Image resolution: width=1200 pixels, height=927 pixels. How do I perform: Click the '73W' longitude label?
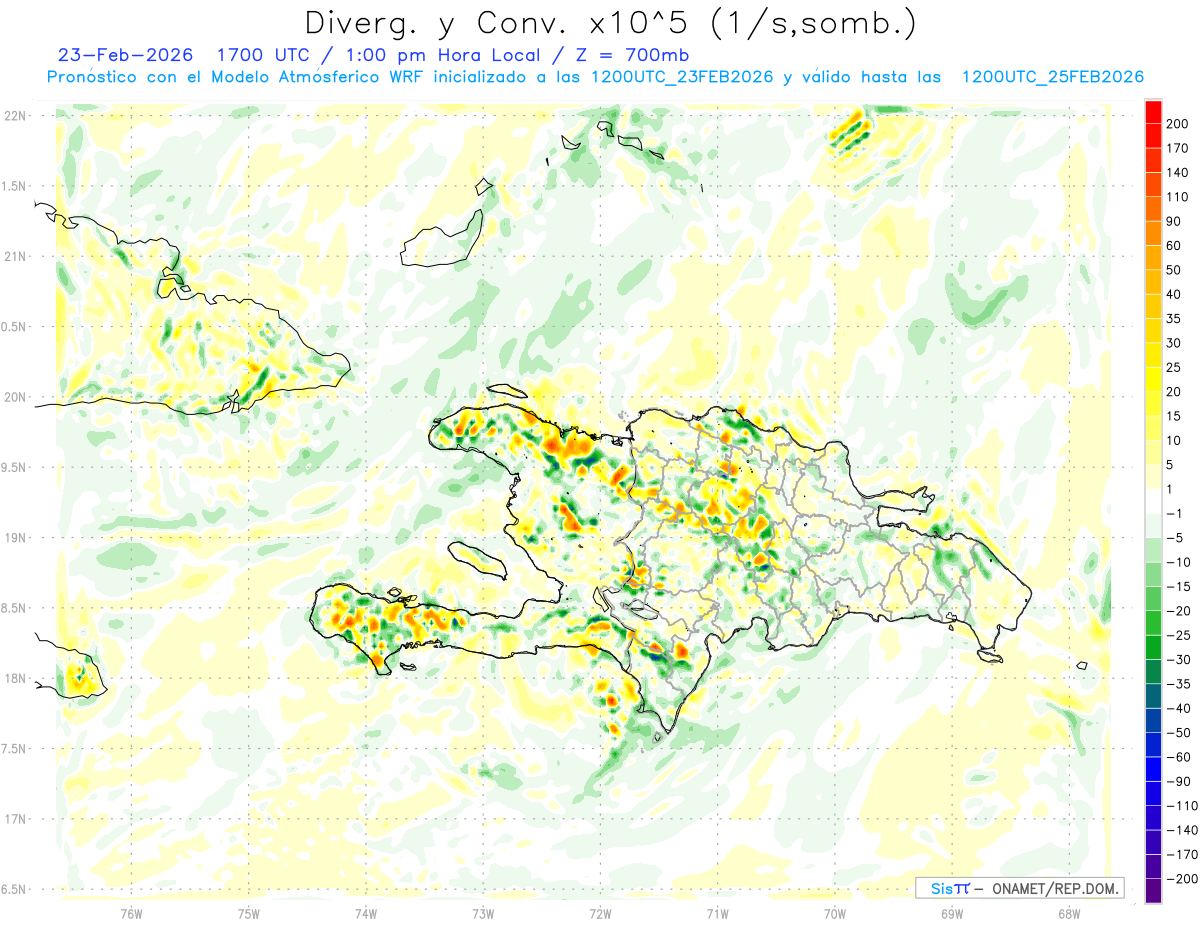483,913
